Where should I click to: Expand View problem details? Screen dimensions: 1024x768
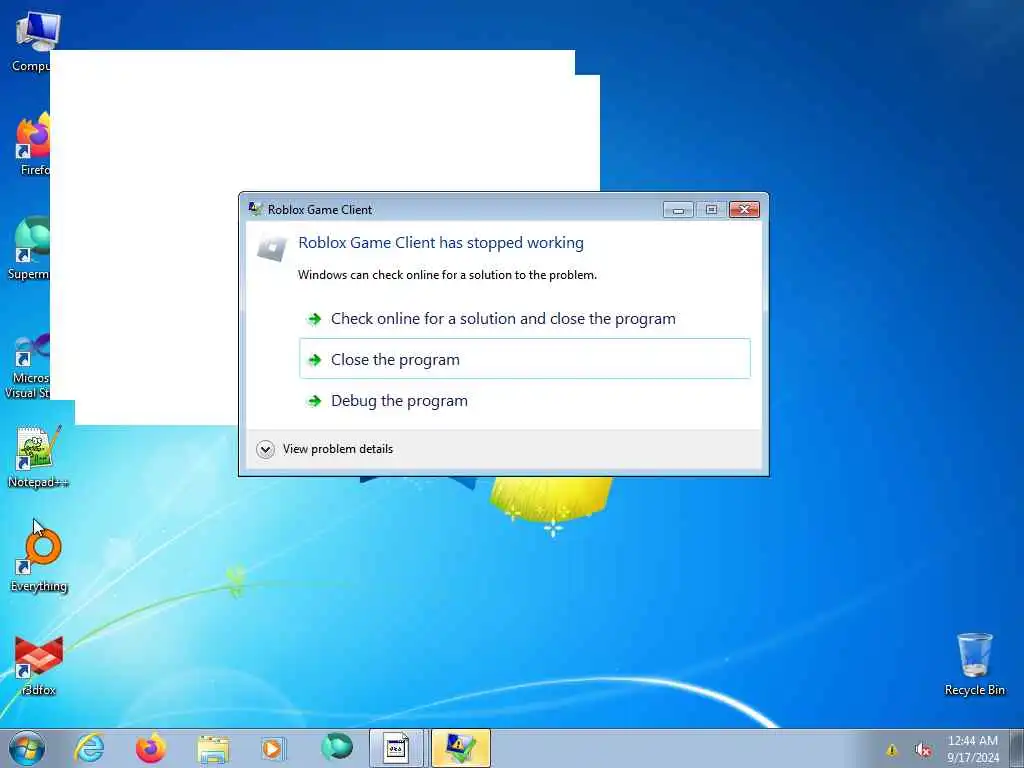point(325,449)
